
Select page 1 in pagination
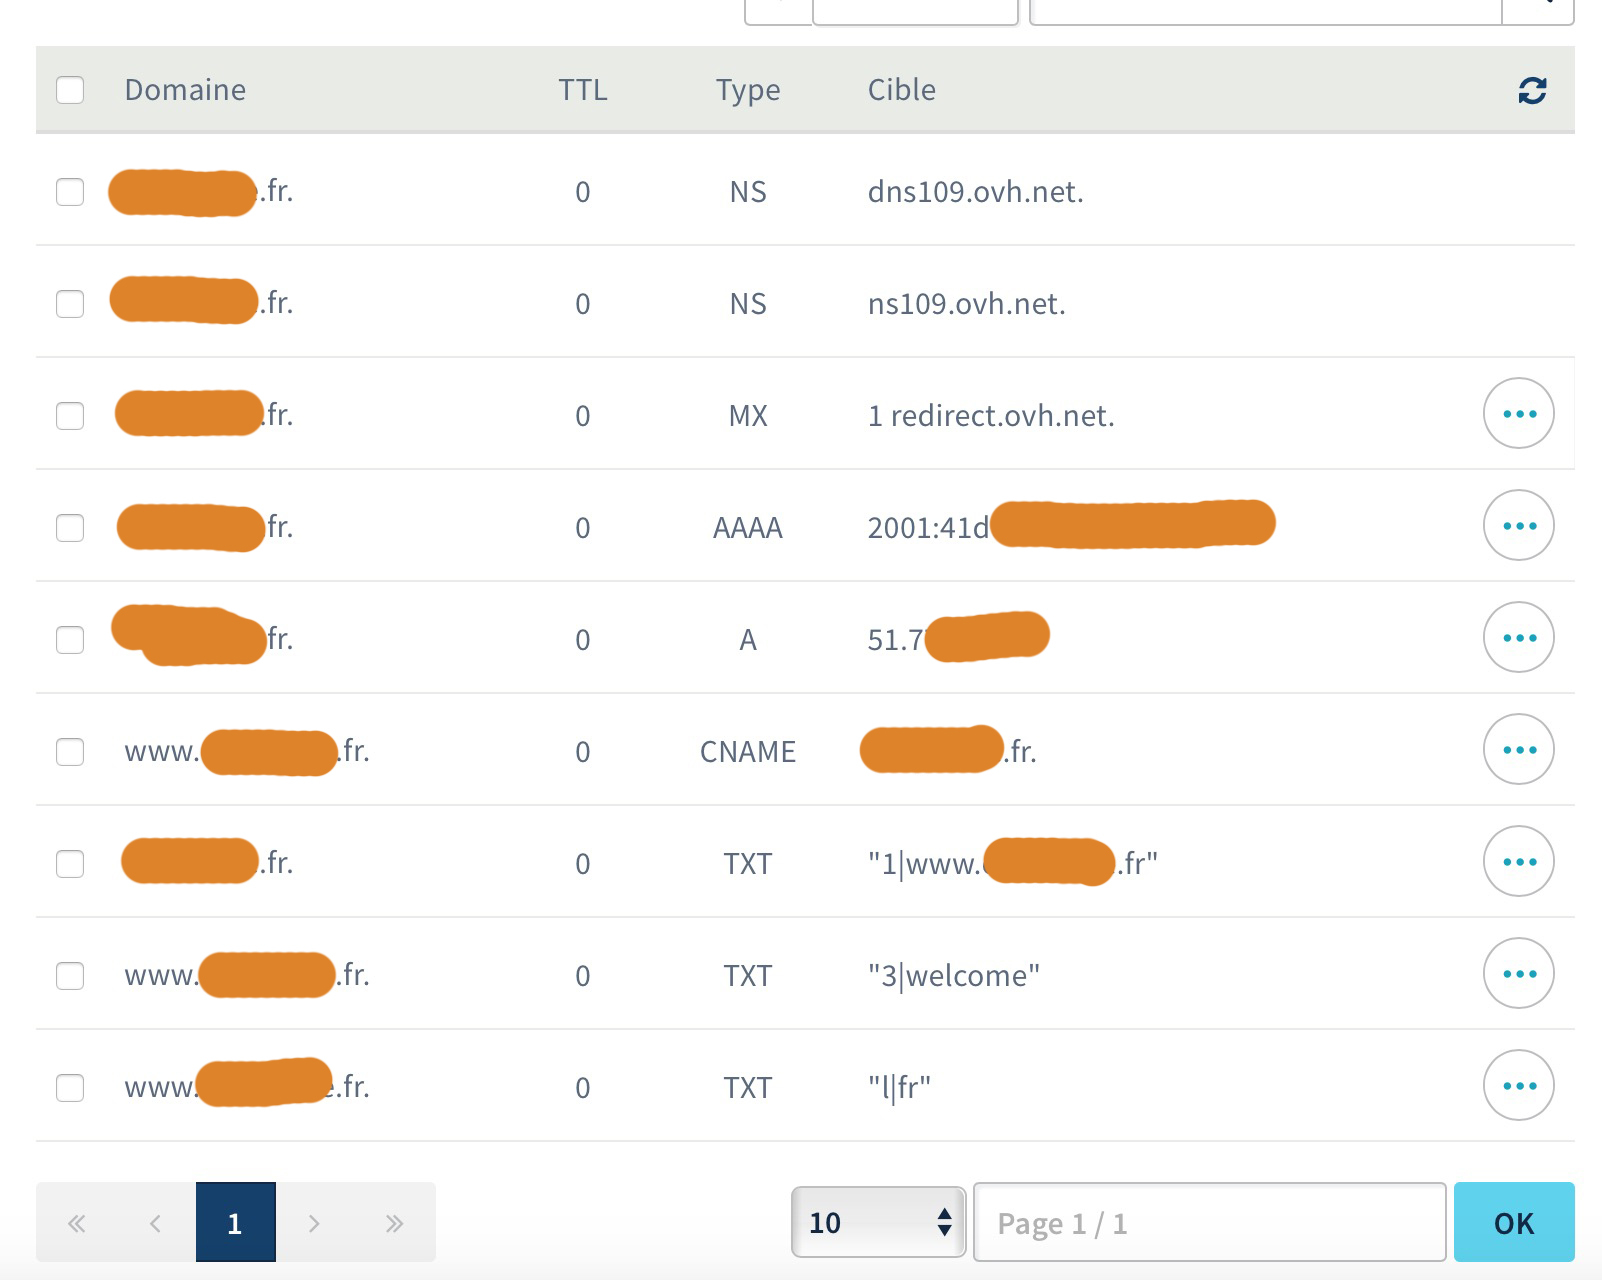click(x=235, y=1223)
